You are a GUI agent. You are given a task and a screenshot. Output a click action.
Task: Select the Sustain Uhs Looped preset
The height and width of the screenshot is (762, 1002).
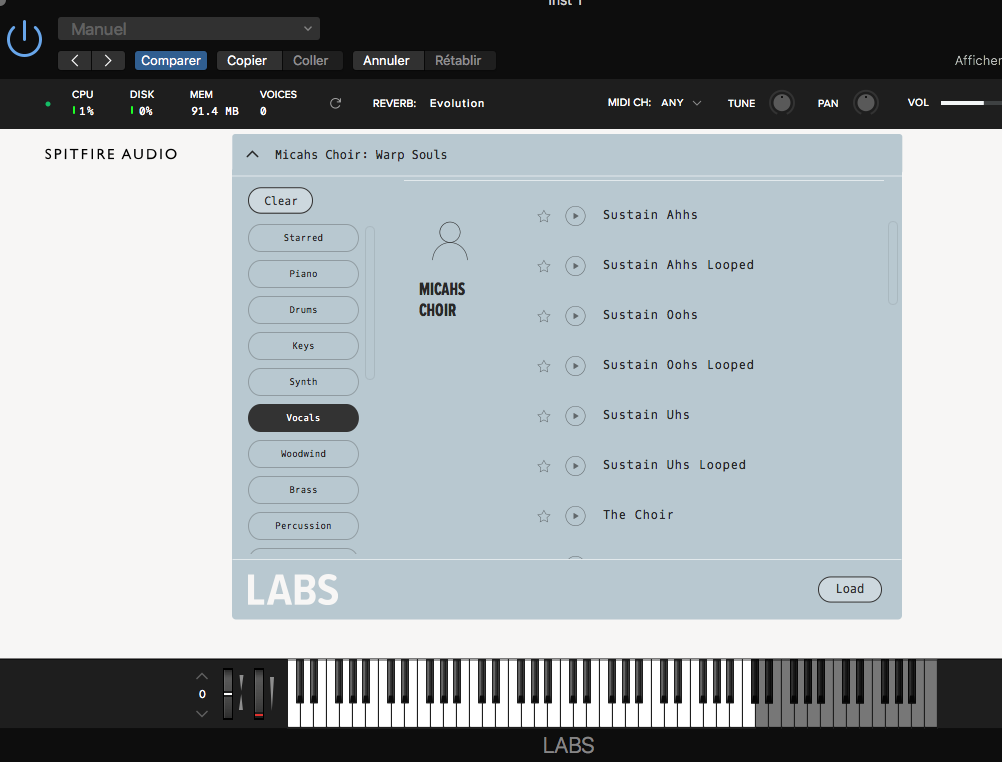coord(674,465)
